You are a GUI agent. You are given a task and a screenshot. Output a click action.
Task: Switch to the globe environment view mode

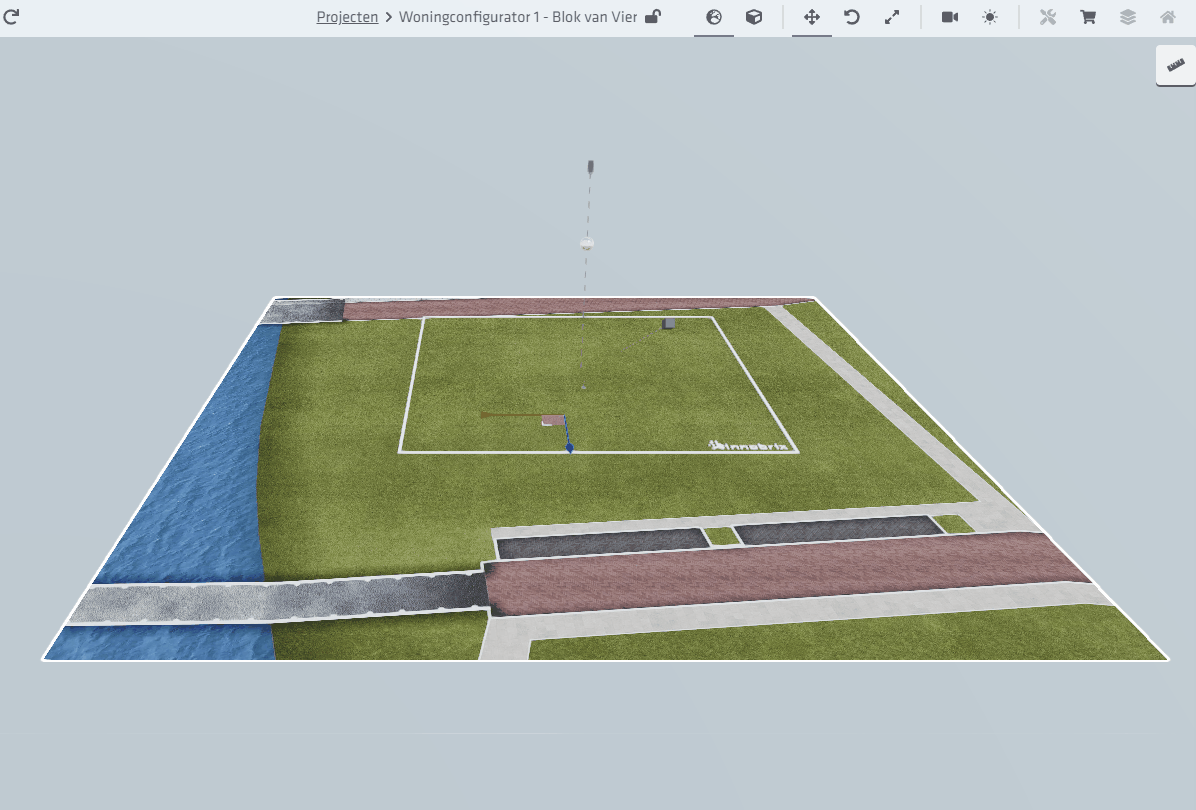click(x=714, y=17)
